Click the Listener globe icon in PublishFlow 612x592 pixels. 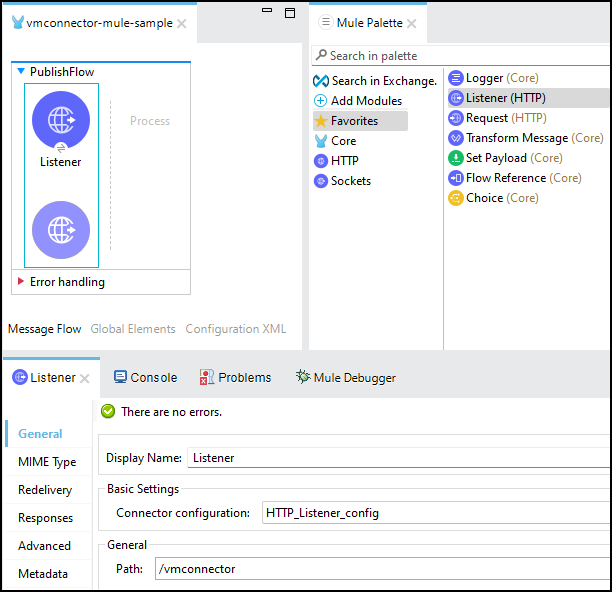point(61,120)
